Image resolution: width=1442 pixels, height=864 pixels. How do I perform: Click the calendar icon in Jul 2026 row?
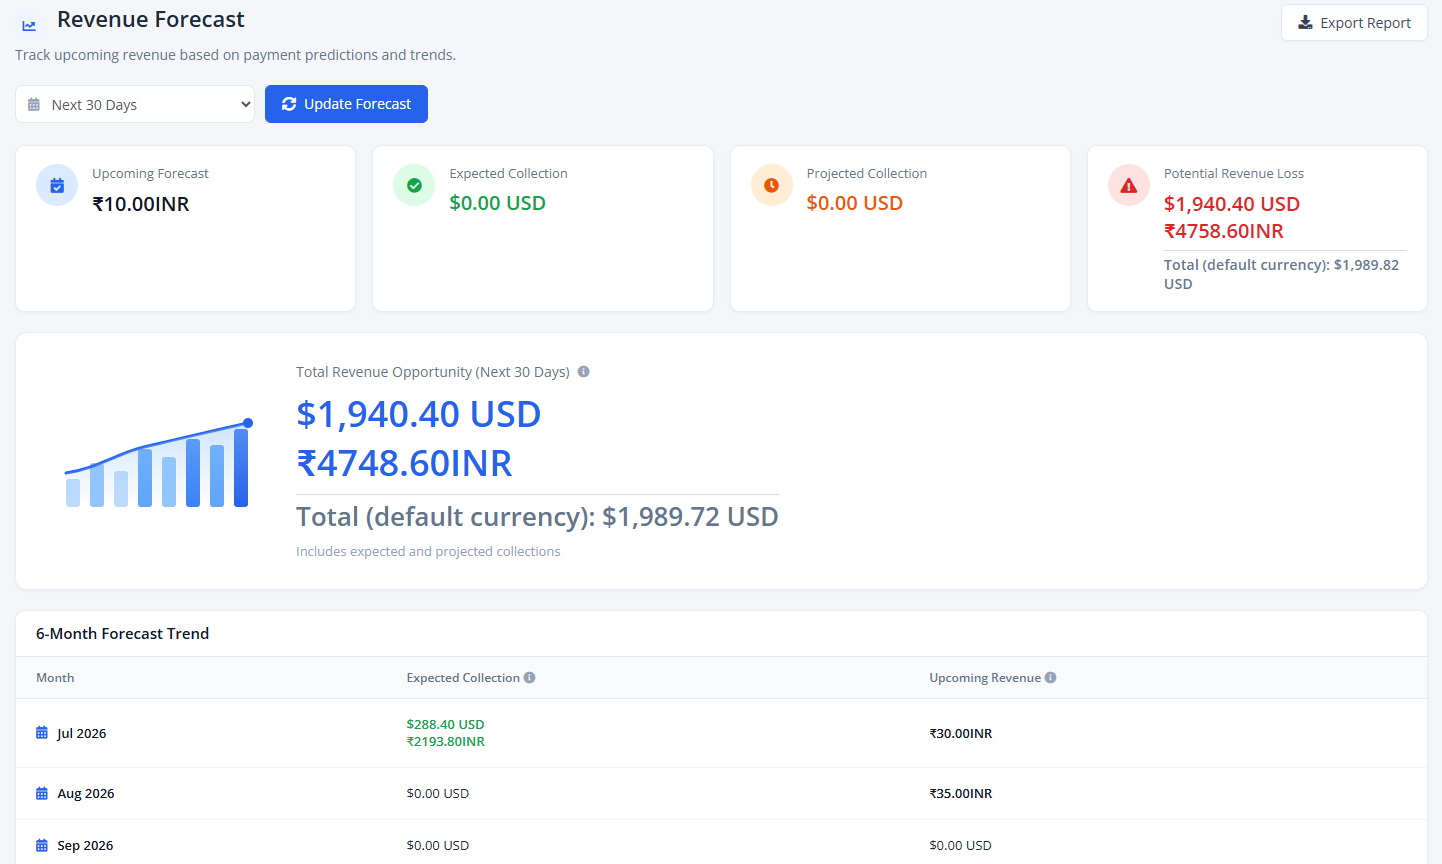[42, 733]
